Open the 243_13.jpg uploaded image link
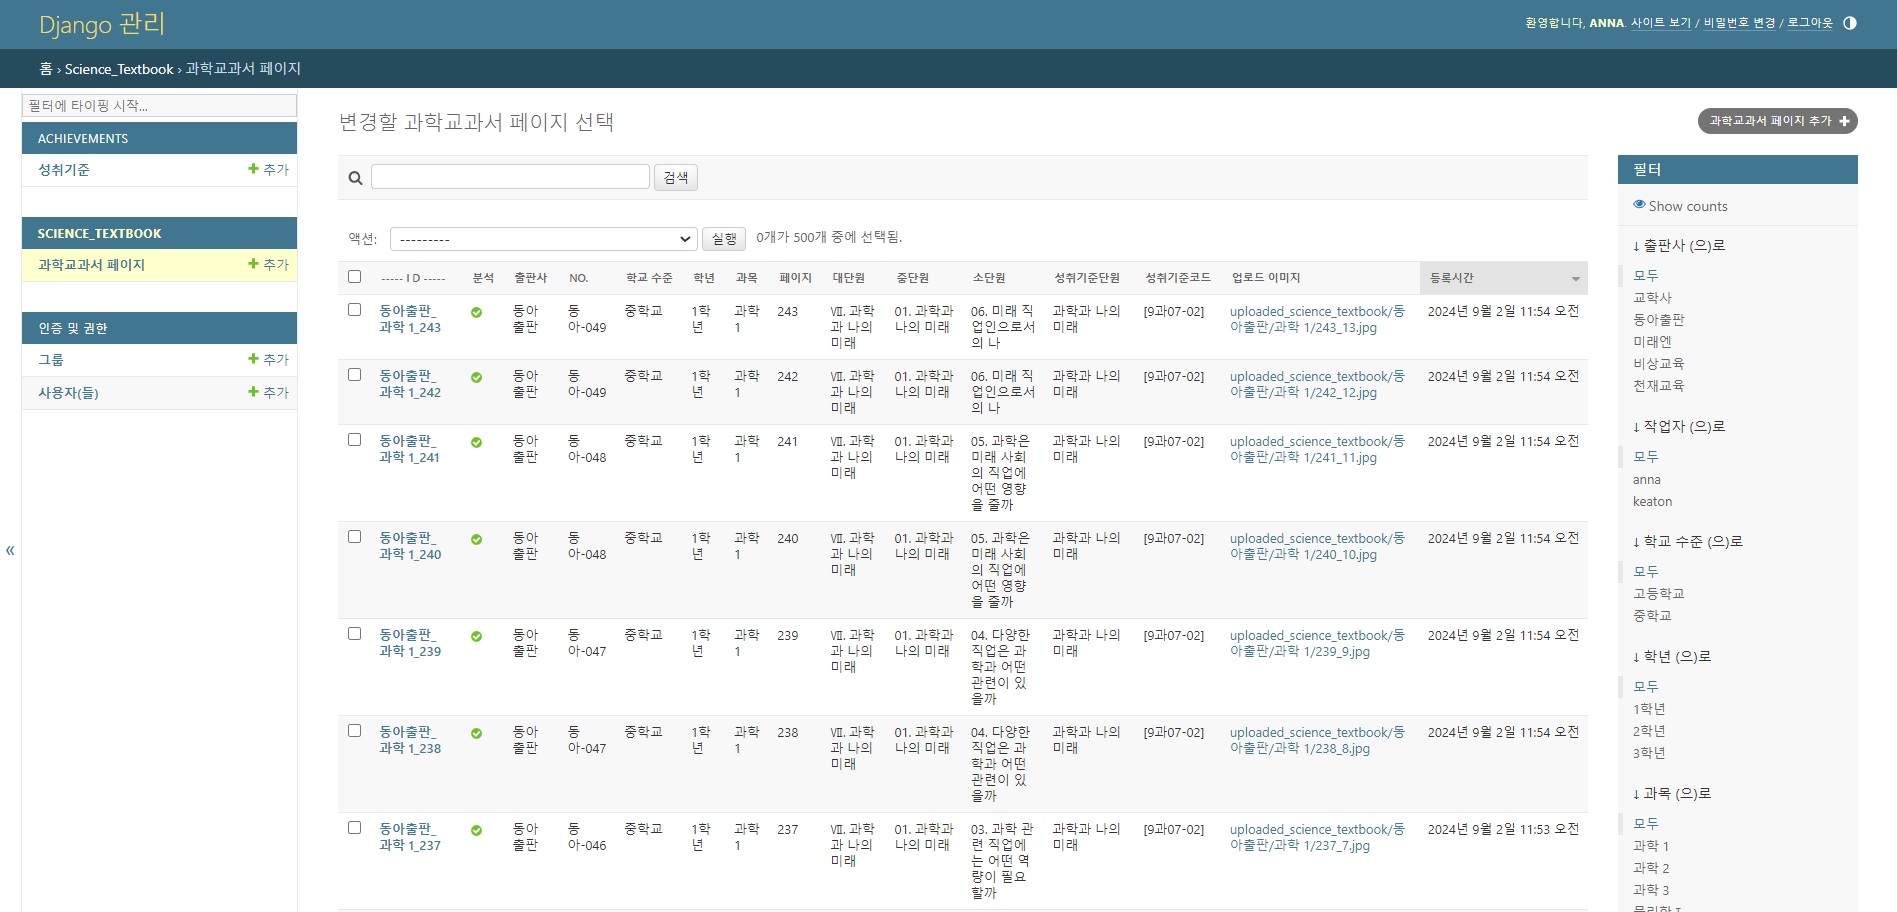Screen dimensions: 1897x912 click(x=1316, y=320)
